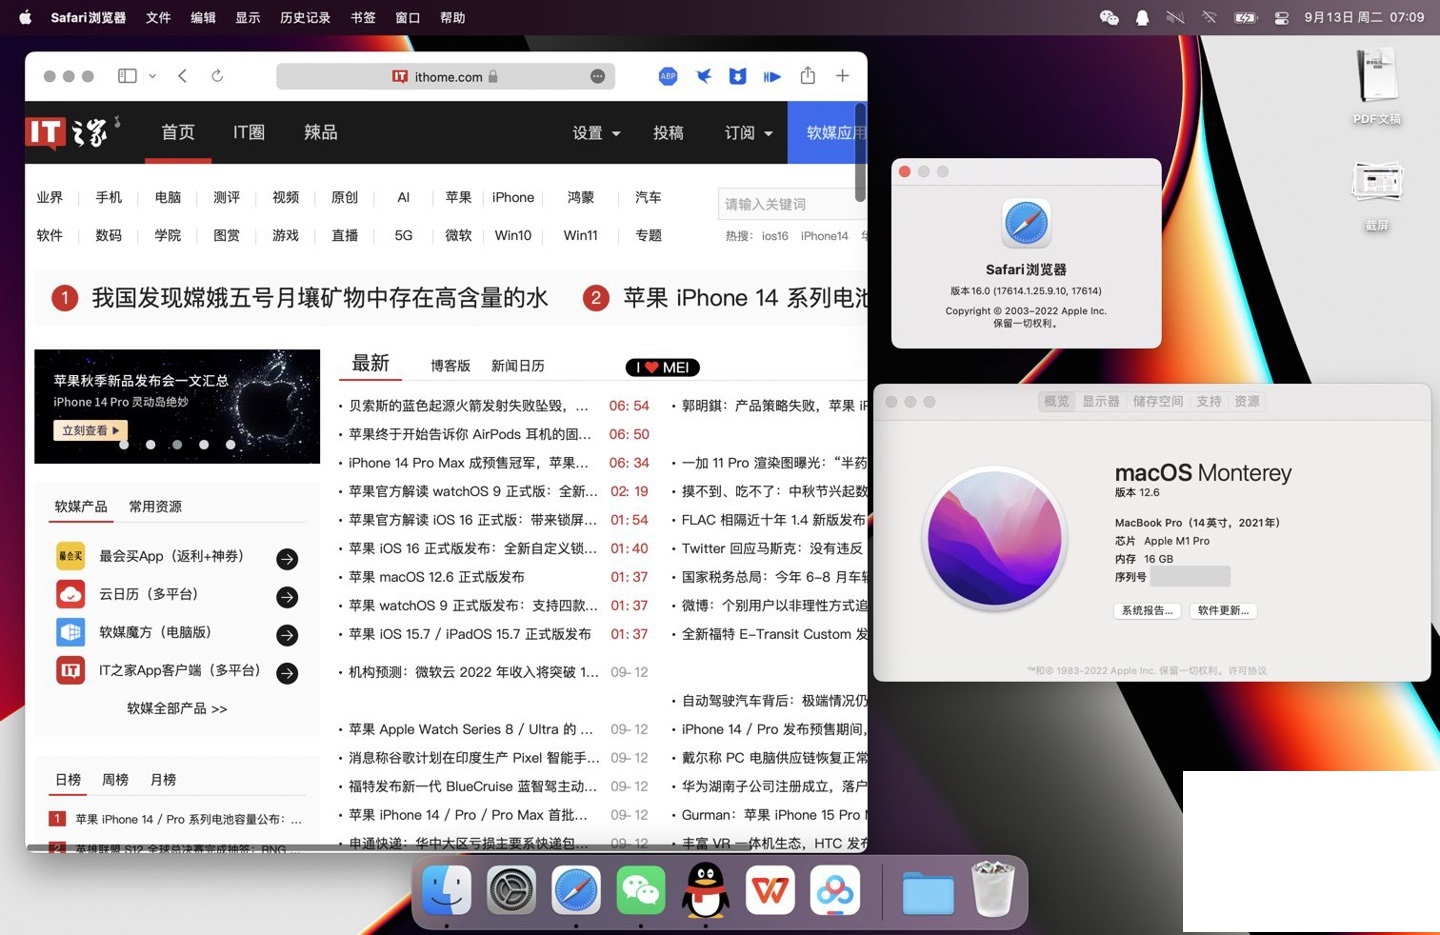Click 立刻查看 on the banner
The width and height of the screenshot is (1440, 935).
90,430
